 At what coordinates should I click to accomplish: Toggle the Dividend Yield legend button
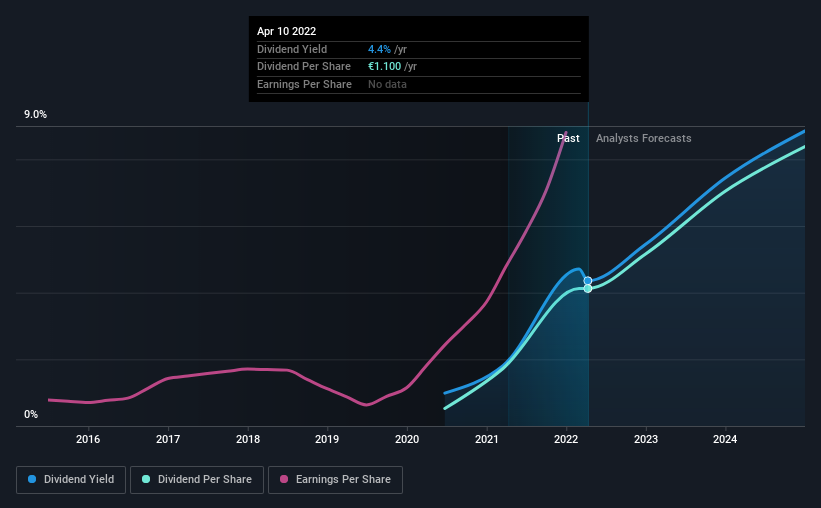(x=71, y=480)
